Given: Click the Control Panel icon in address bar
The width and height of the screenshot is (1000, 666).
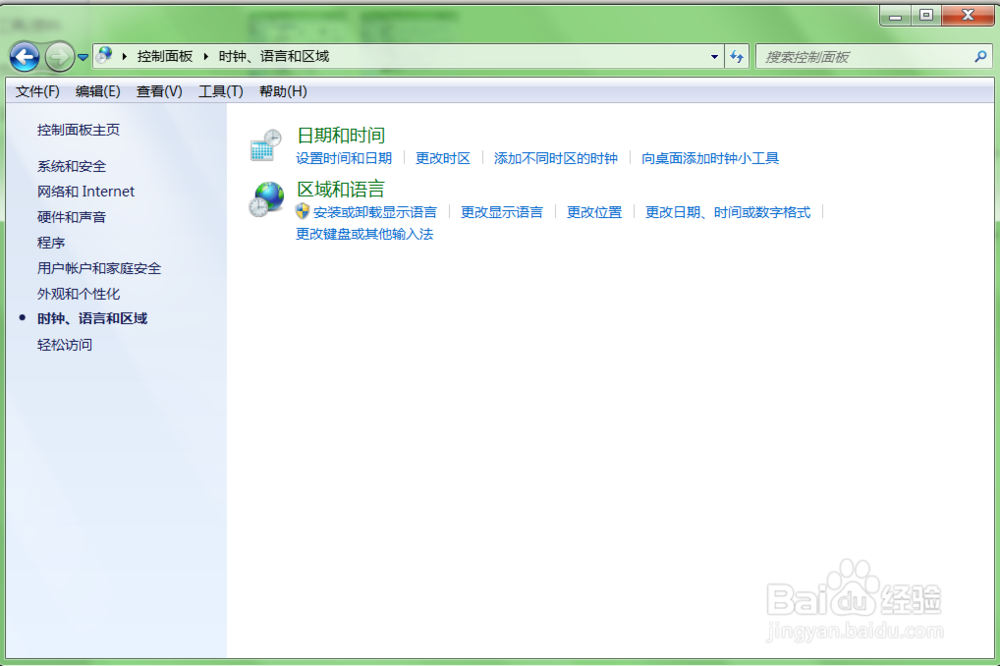Looking at the screenshot, I should 104,55.
